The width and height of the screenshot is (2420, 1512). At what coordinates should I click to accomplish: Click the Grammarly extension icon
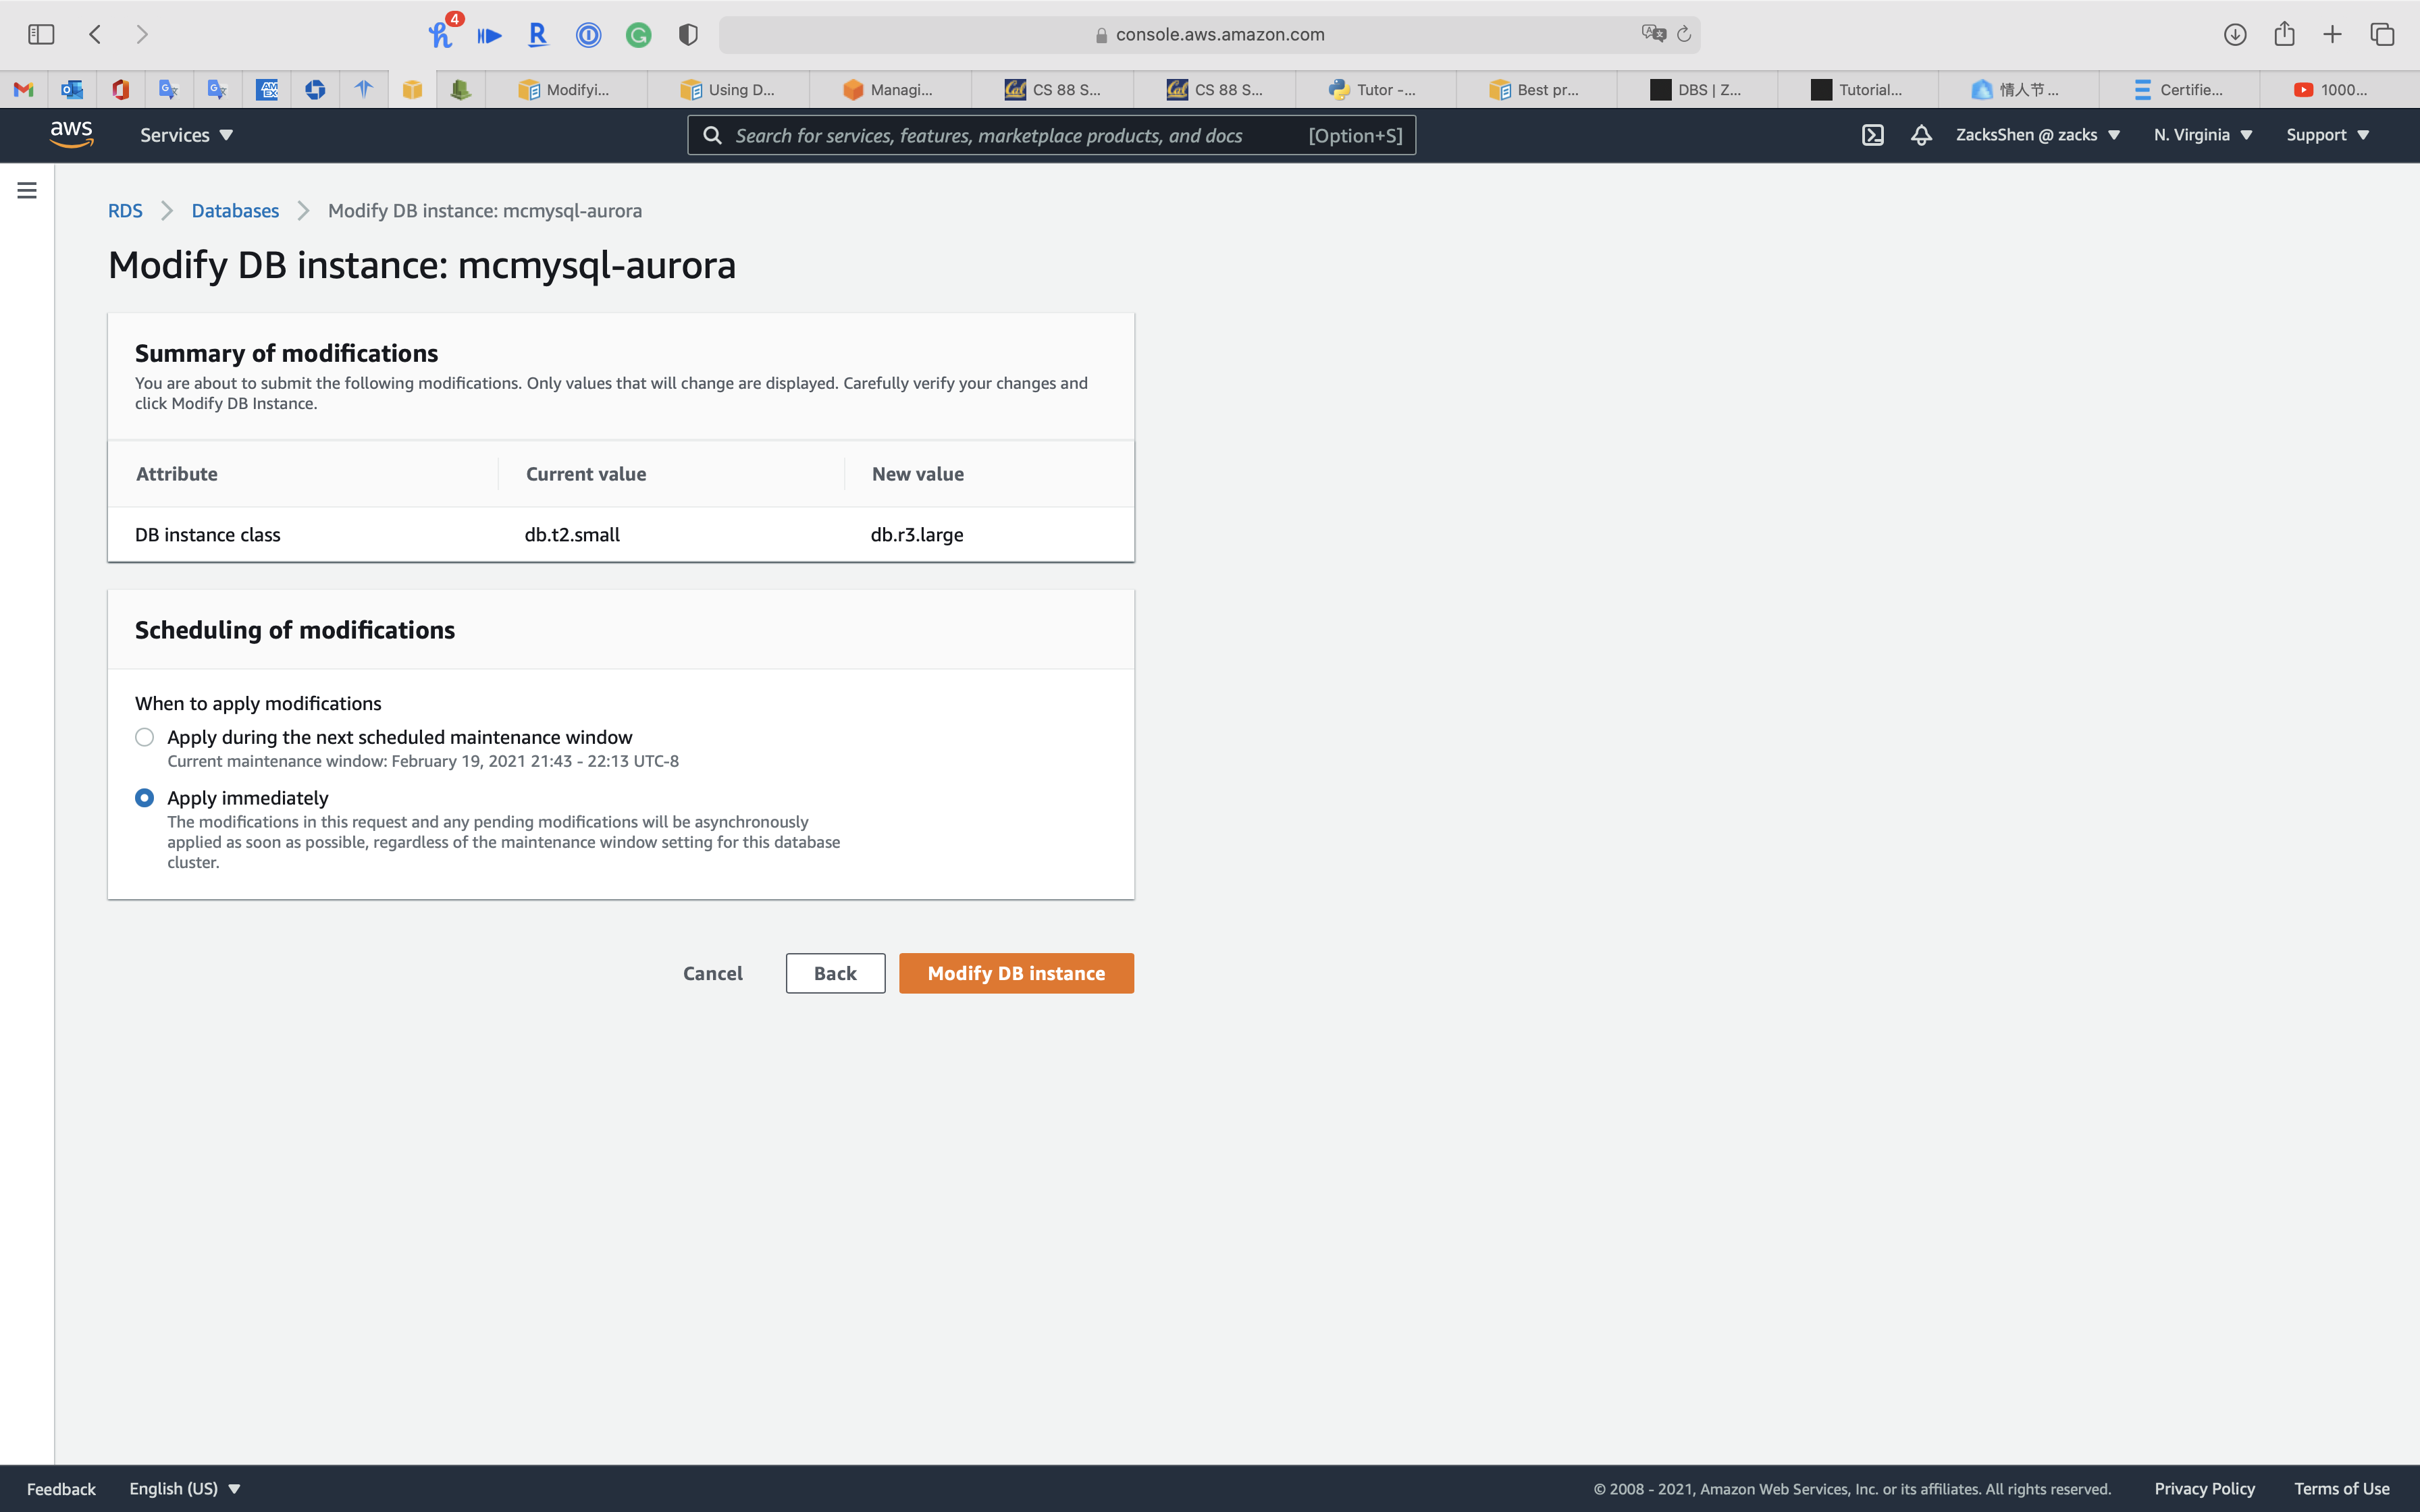click(638, 35)
